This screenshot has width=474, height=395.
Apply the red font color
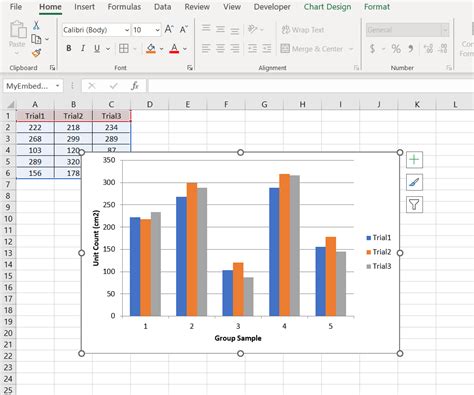tap(174, 49)
